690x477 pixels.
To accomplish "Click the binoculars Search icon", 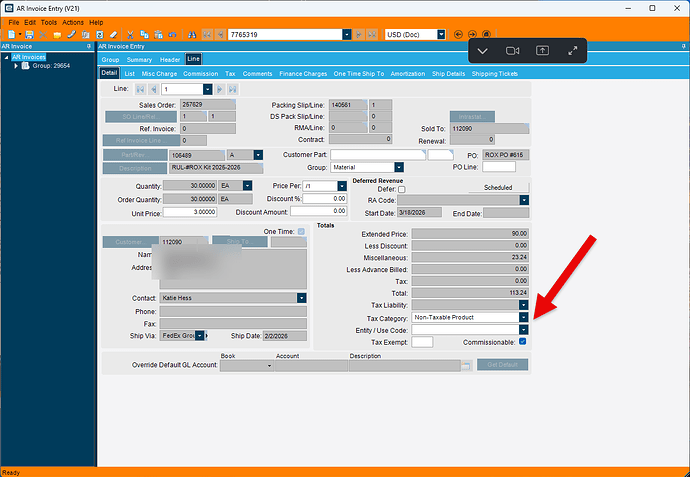I will pos(192,34).
